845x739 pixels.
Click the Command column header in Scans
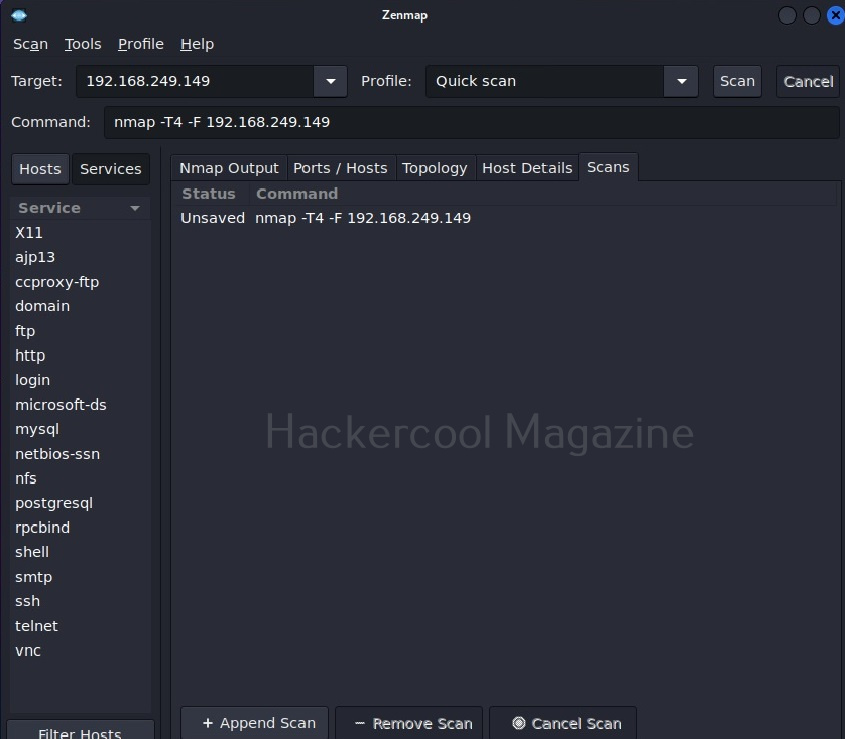[543, 194]
